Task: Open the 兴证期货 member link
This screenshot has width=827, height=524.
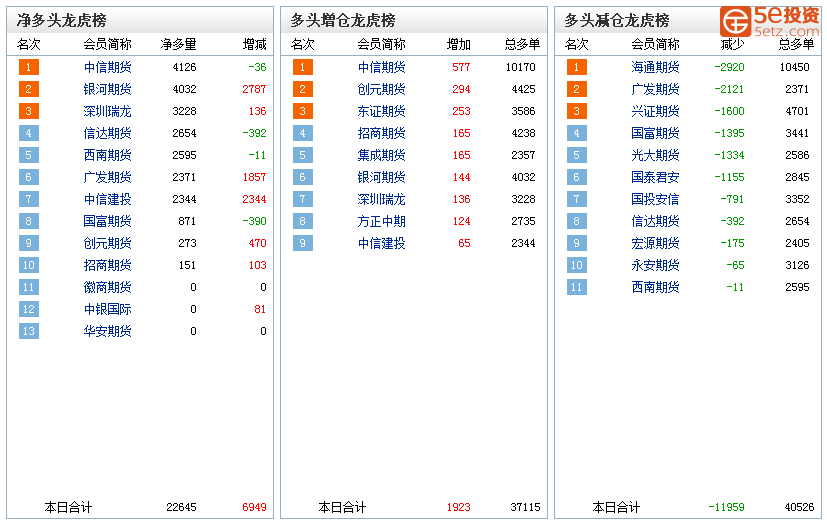Action: pos(656,112)
